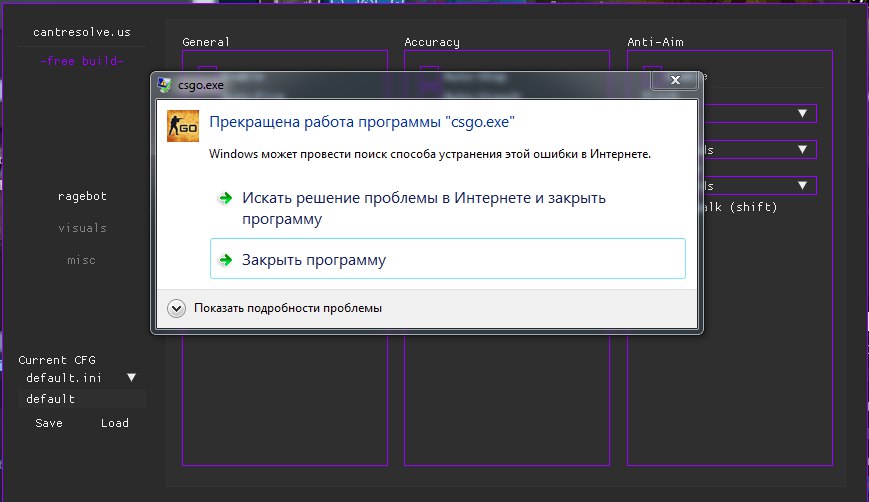This screenshot has width=869, height=502.
Task: Click the 'Accuracy' panel heading
Action: coord(432,42)
